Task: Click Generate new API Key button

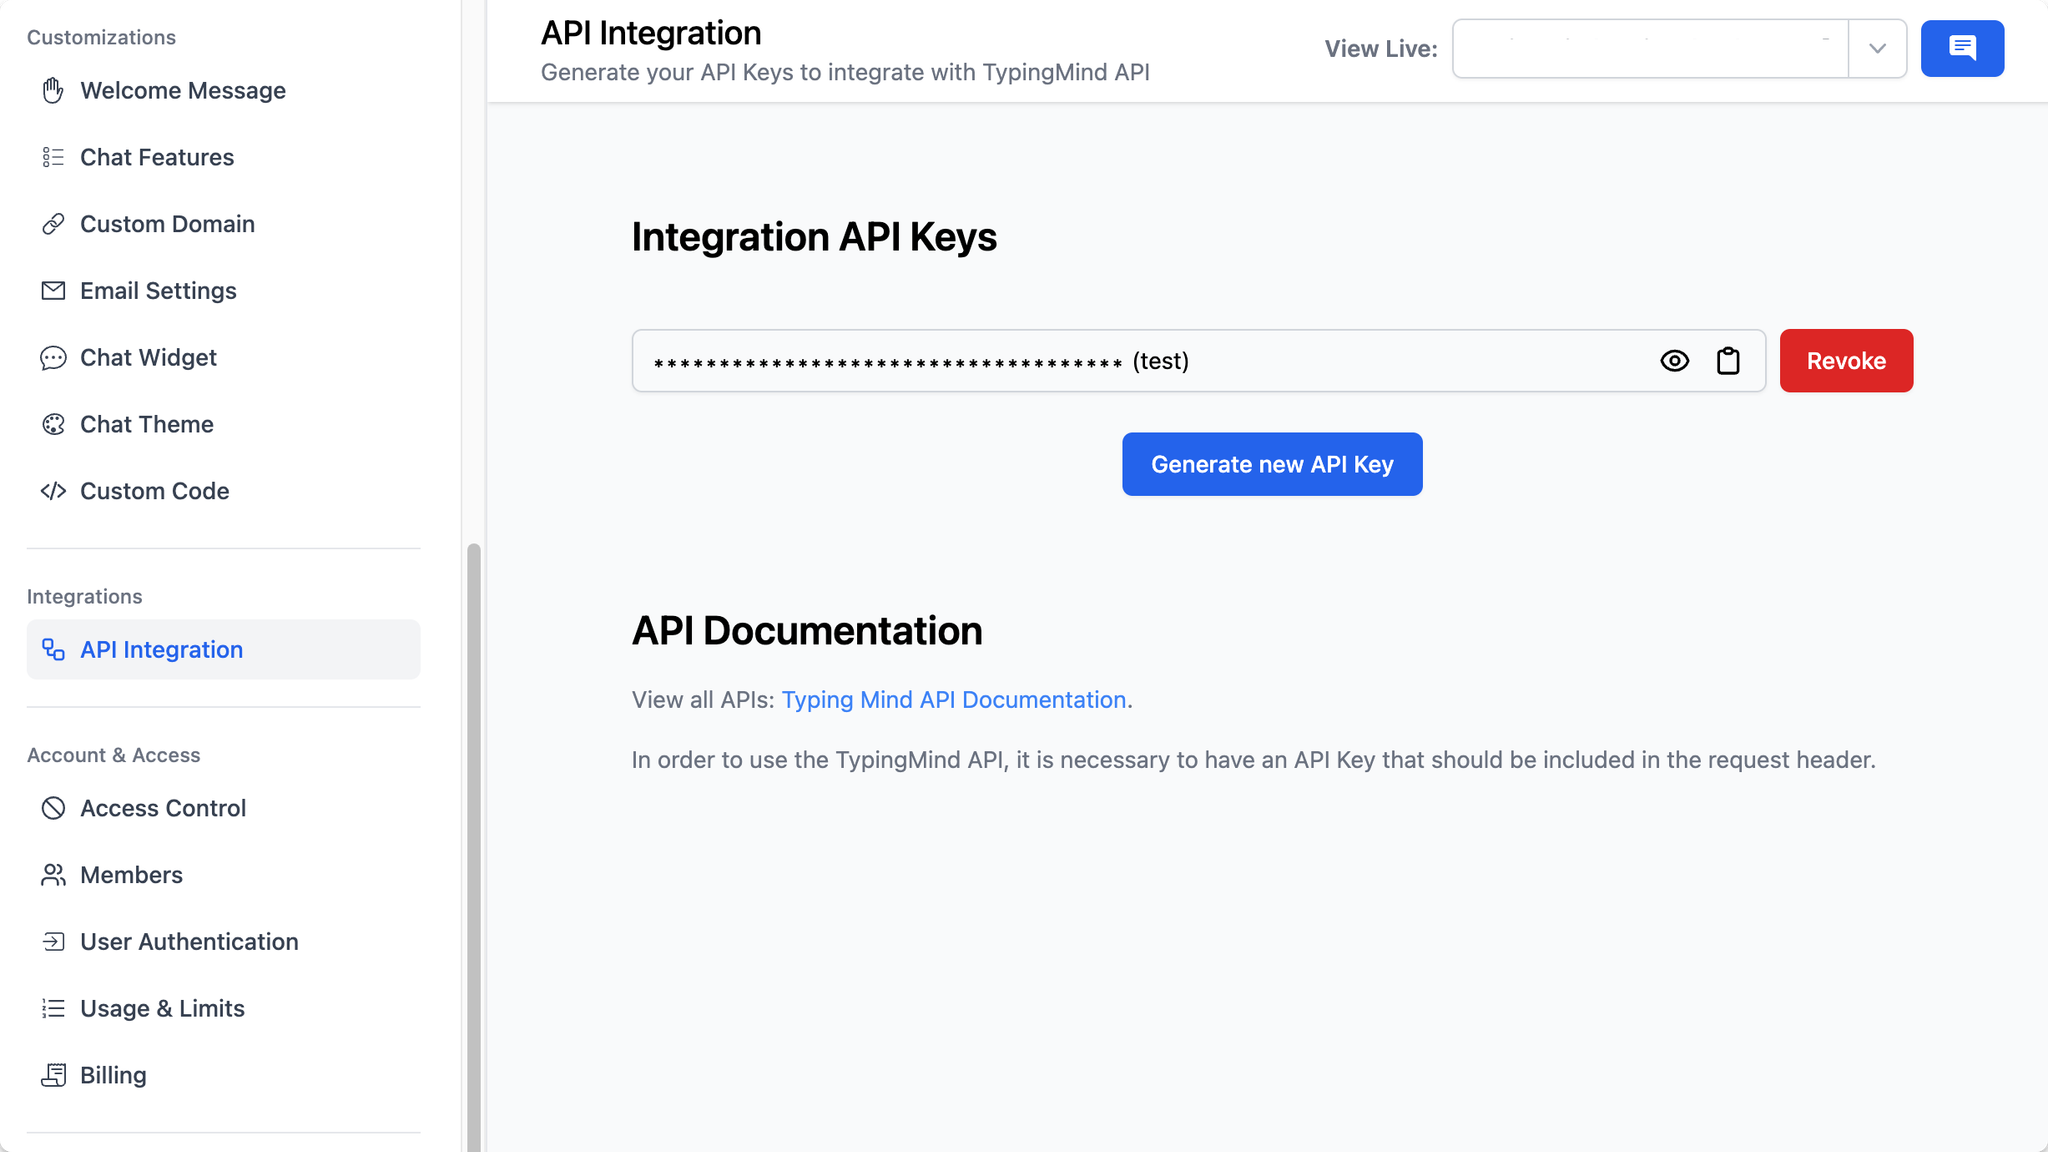Action: [x=1272, y=464]
